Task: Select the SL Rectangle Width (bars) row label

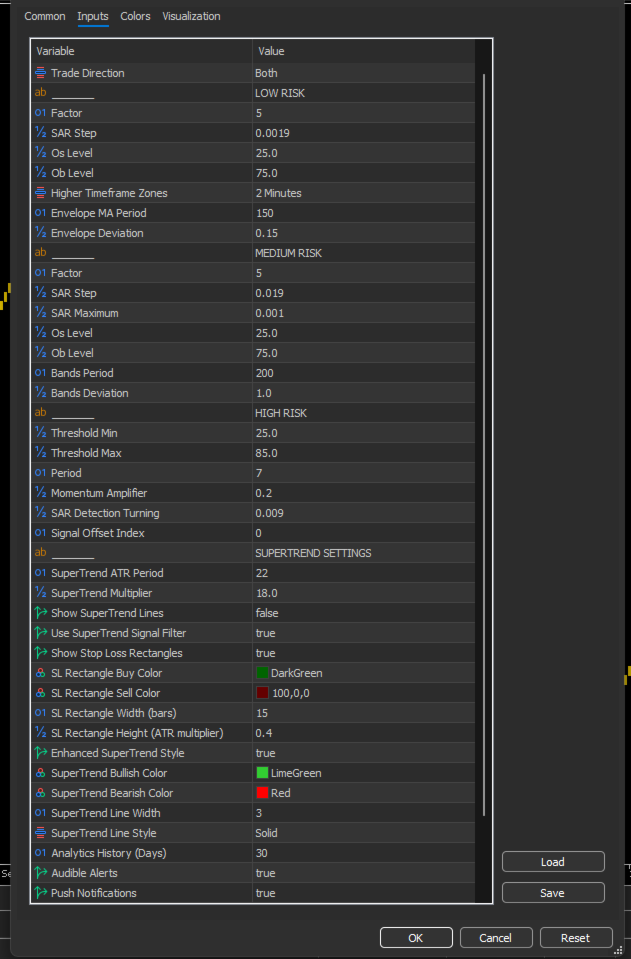Action: click(x=114, y=713)
